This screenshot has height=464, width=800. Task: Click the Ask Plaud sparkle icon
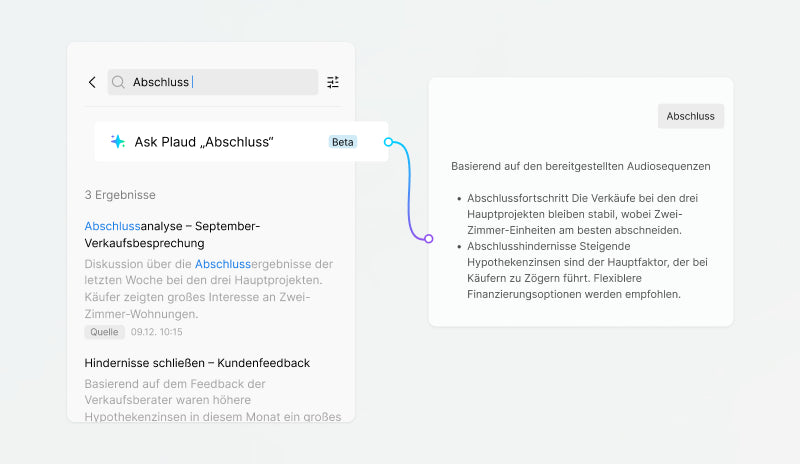(x=118, y=142)
